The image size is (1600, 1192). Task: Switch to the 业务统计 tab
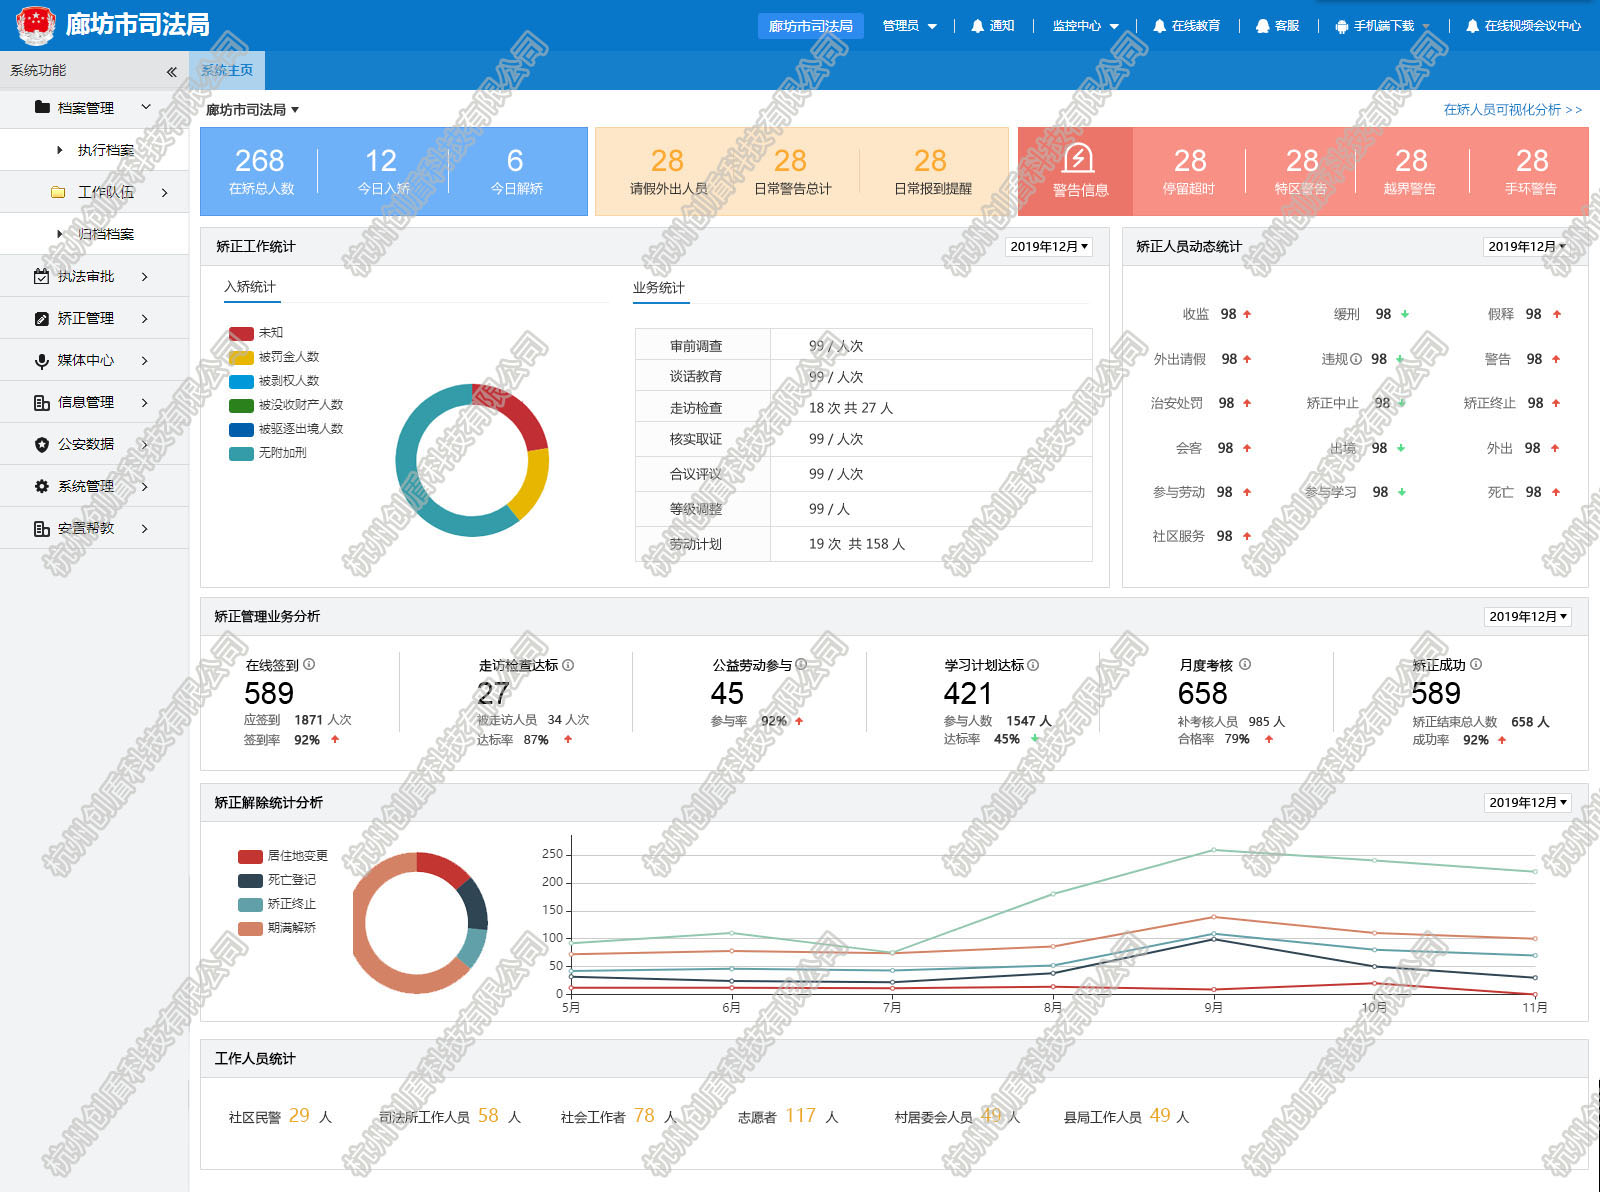coord(658,288)
